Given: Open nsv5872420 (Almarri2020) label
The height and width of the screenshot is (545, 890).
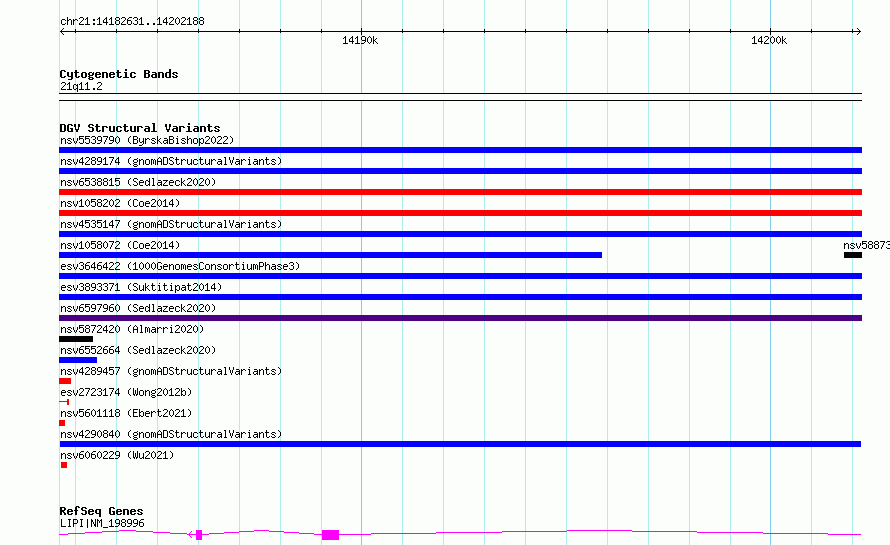Looking at the screenshot, I should 132,329.
